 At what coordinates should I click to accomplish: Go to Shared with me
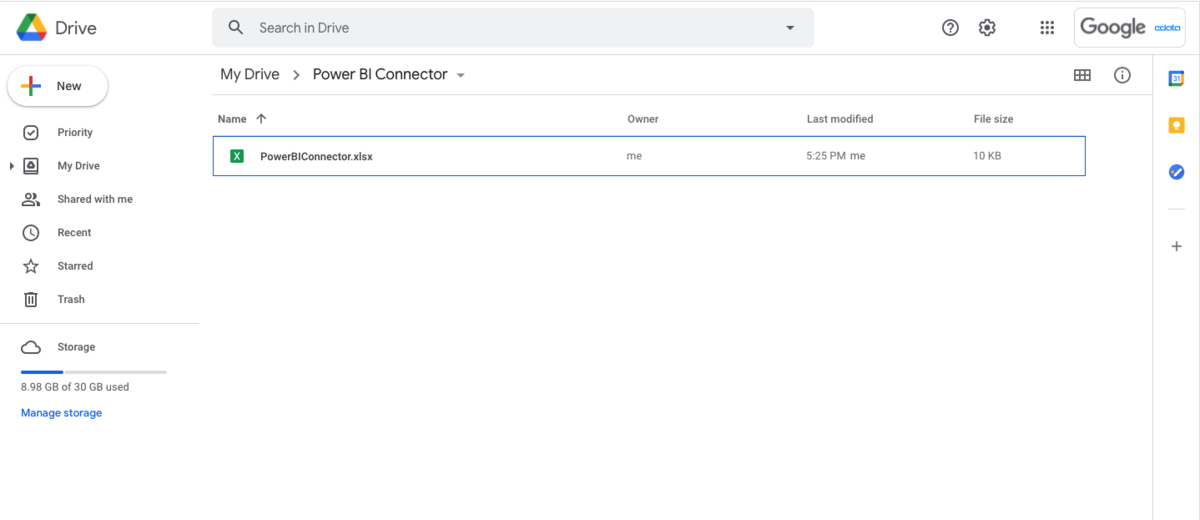pos(94,199)
